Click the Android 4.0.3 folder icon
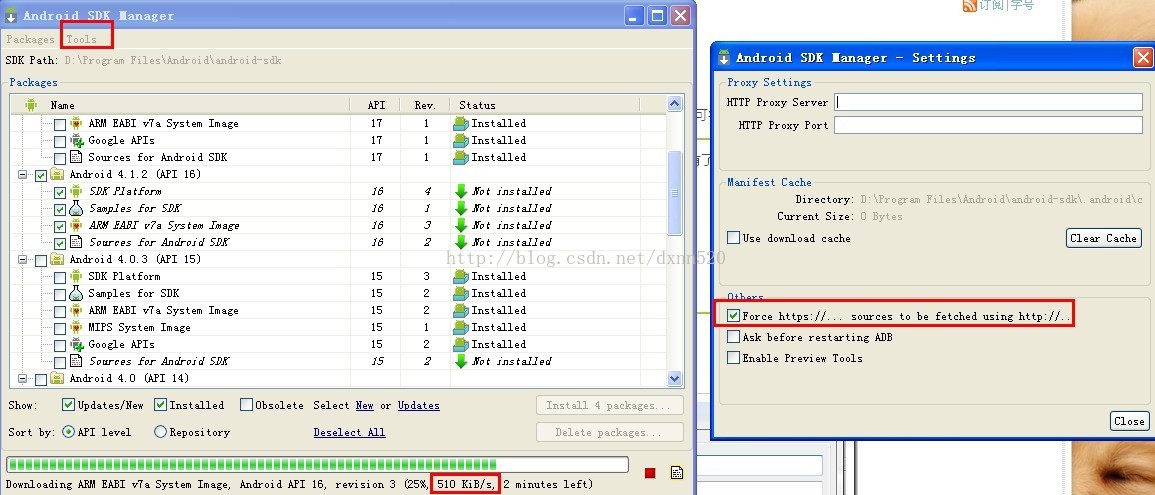The width and height of the screenshot is (1155, 495). pos(57,259)
